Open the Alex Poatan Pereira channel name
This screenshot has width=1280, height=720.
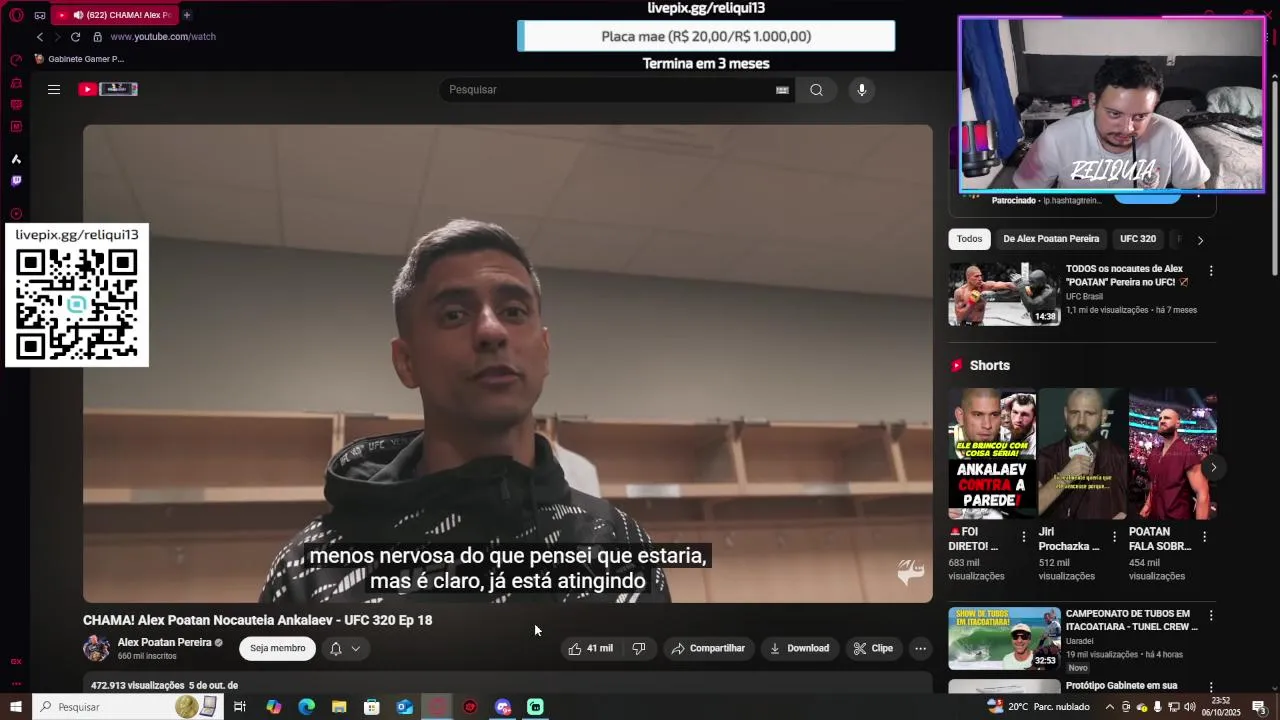pyautogui.click(x=164, y=642)
